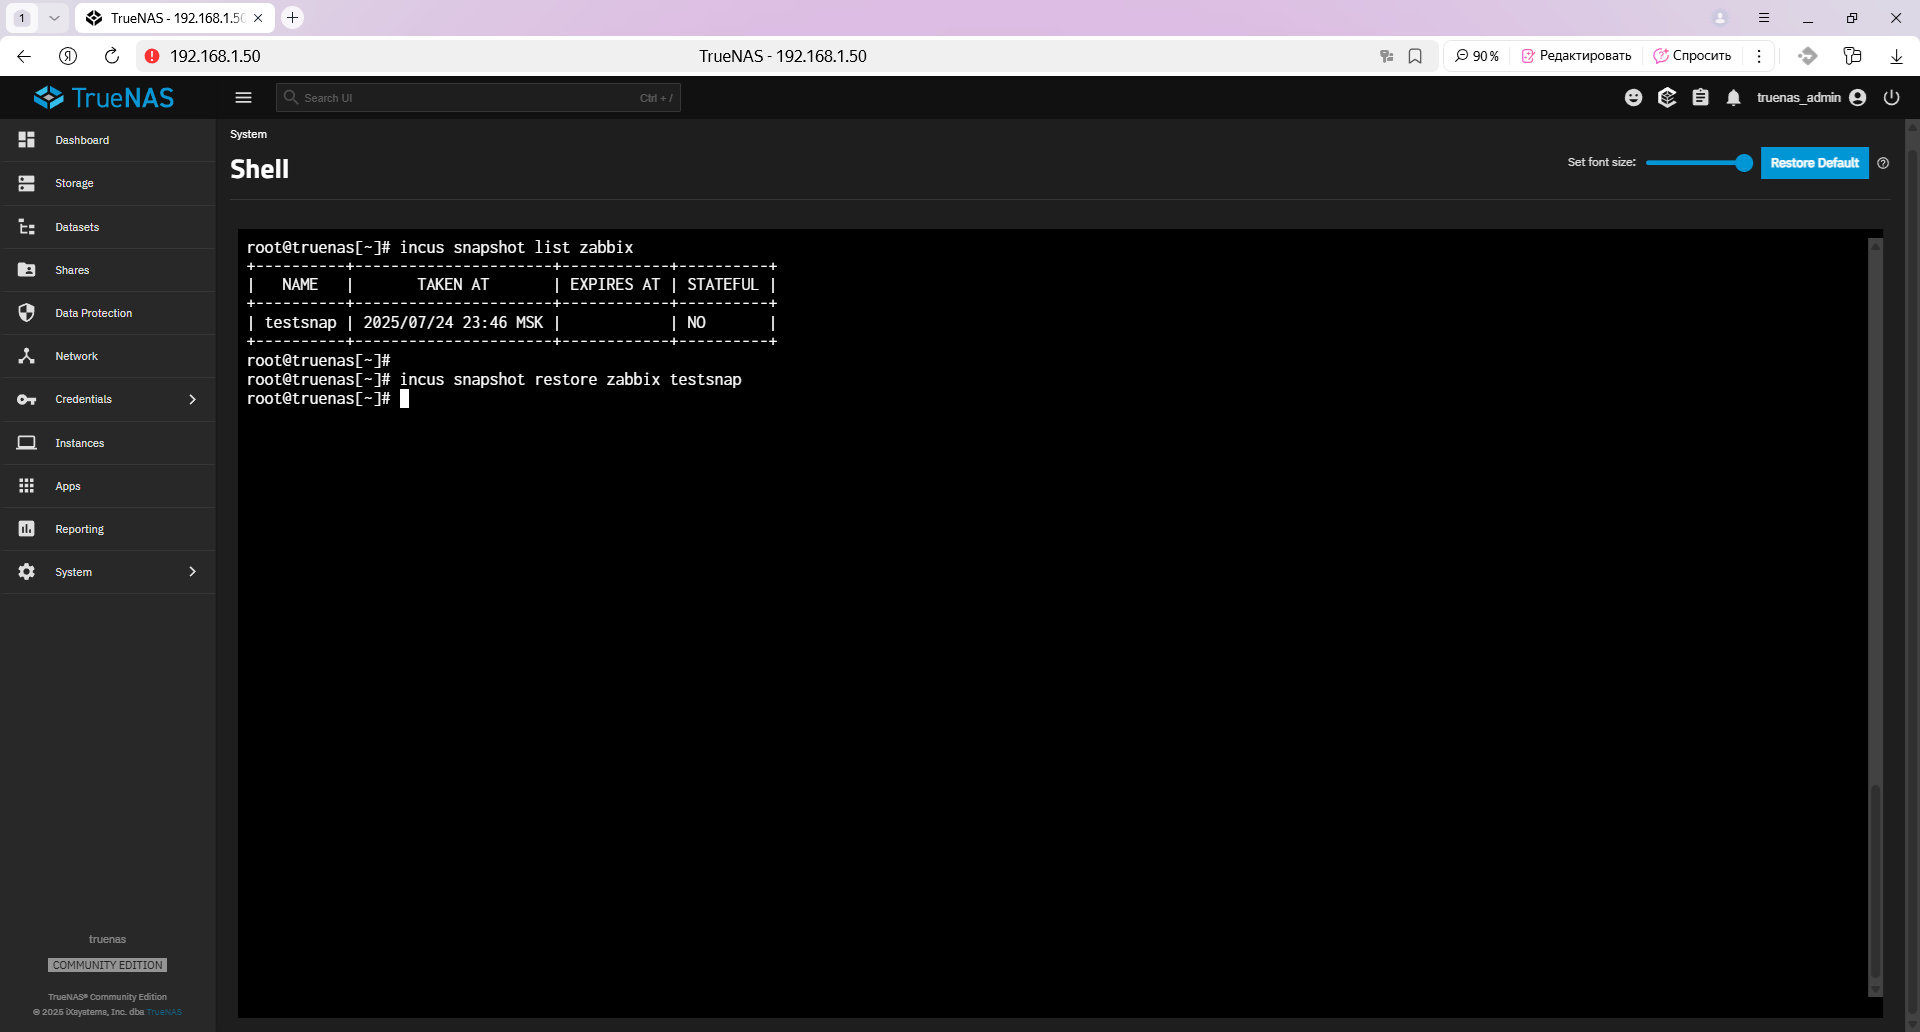Open the Apps grid icon
Image resolution: width=1920 pixels, height=1032 pixels.
[27, 486]
